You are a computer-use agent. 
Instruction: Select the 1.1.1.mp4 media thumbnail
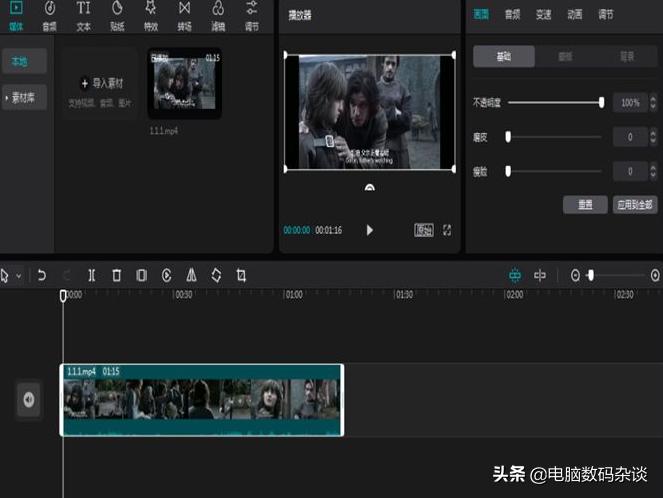[x=184, y=82]
